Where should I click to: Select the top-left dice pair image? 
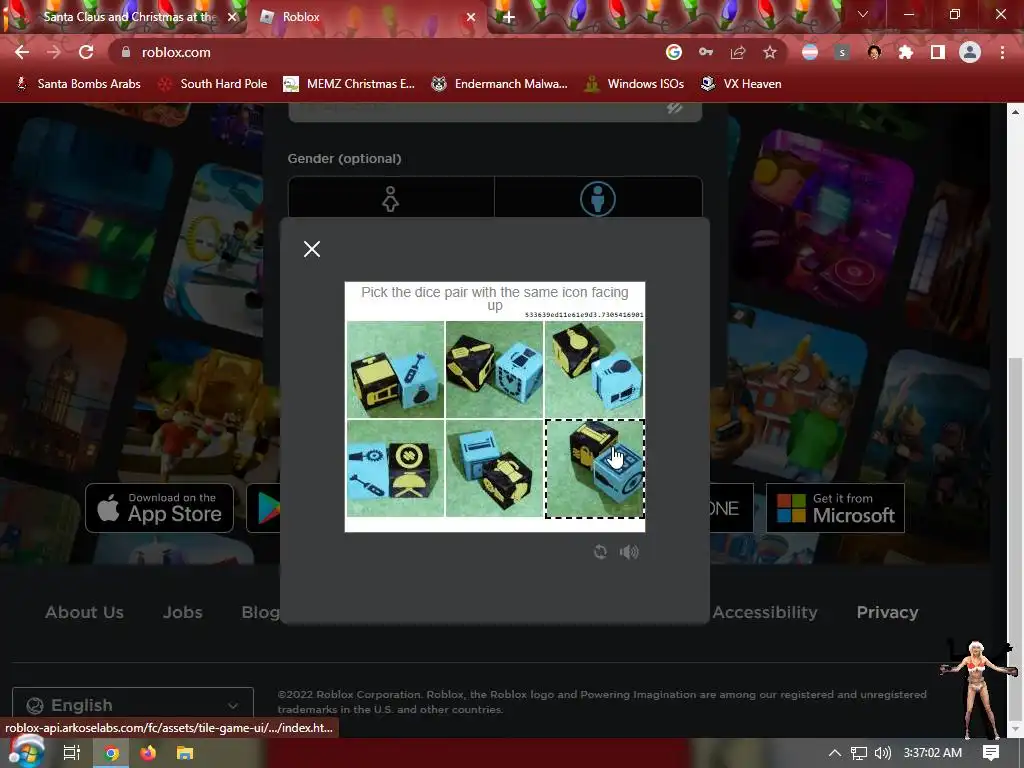tap(395, 370)
